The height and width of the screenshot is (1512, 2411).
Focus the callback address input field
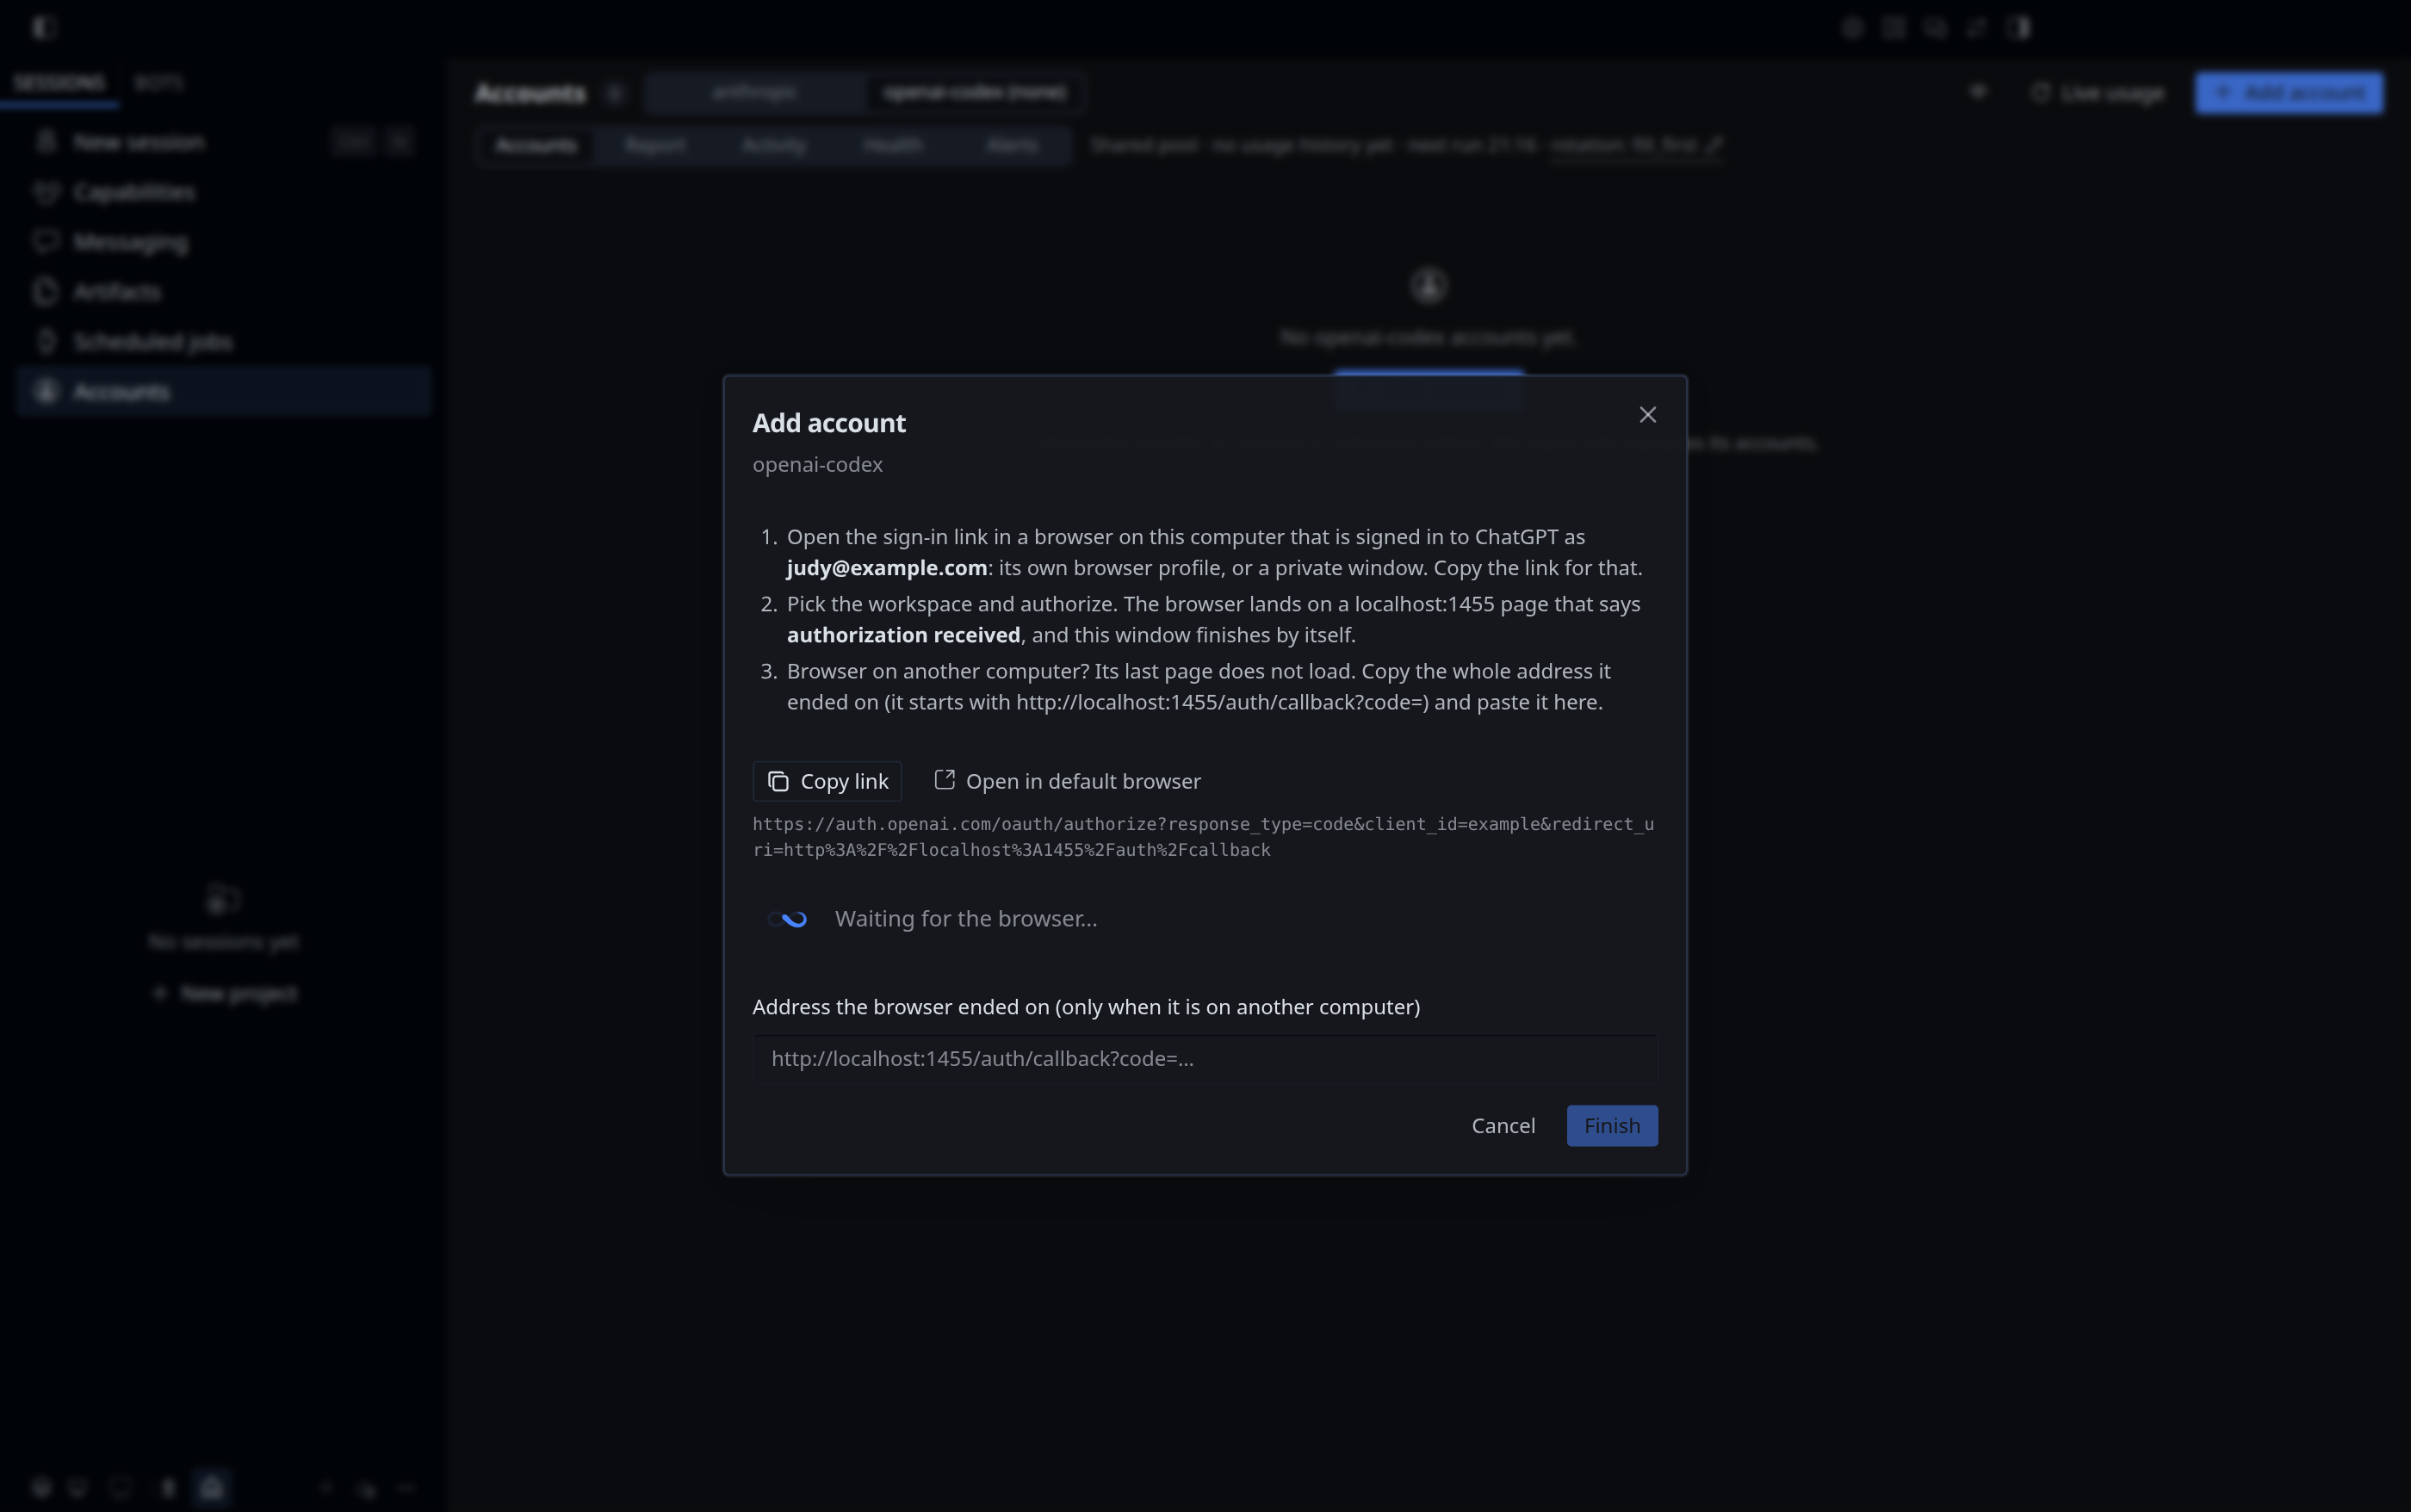1205,1058
